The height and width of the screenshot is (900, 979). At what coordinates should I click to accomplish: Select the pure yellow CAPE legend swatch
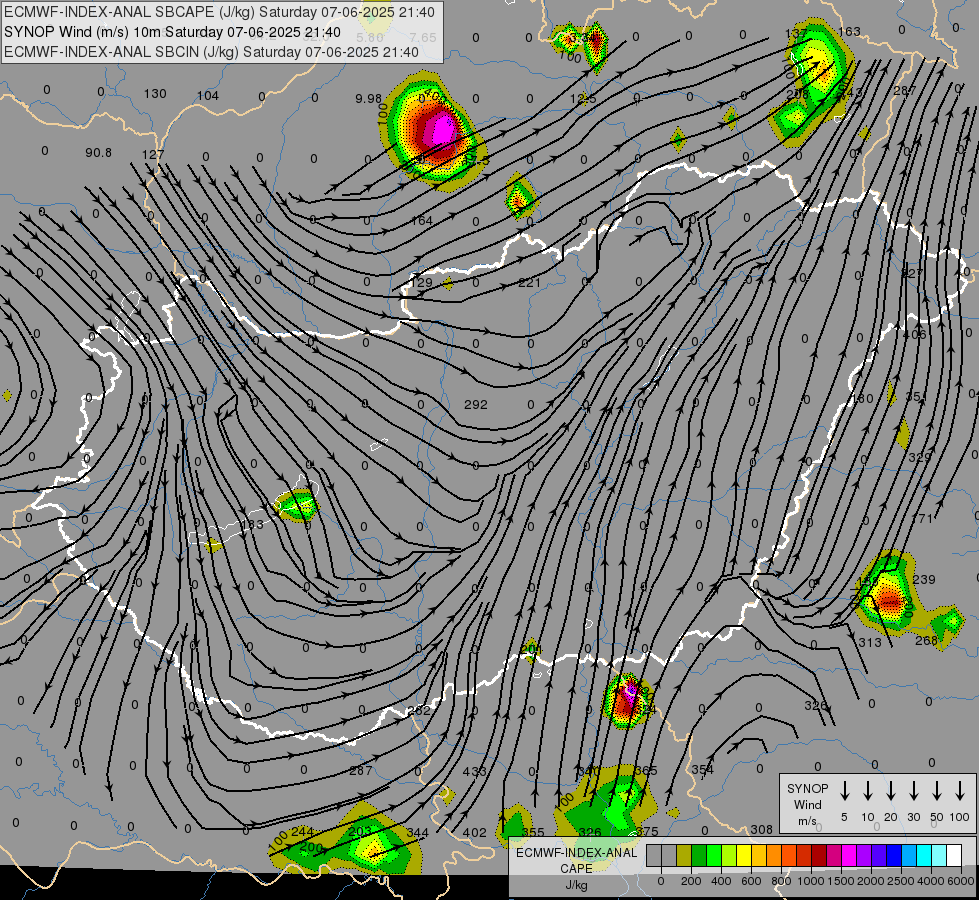[x=744, y=856]
